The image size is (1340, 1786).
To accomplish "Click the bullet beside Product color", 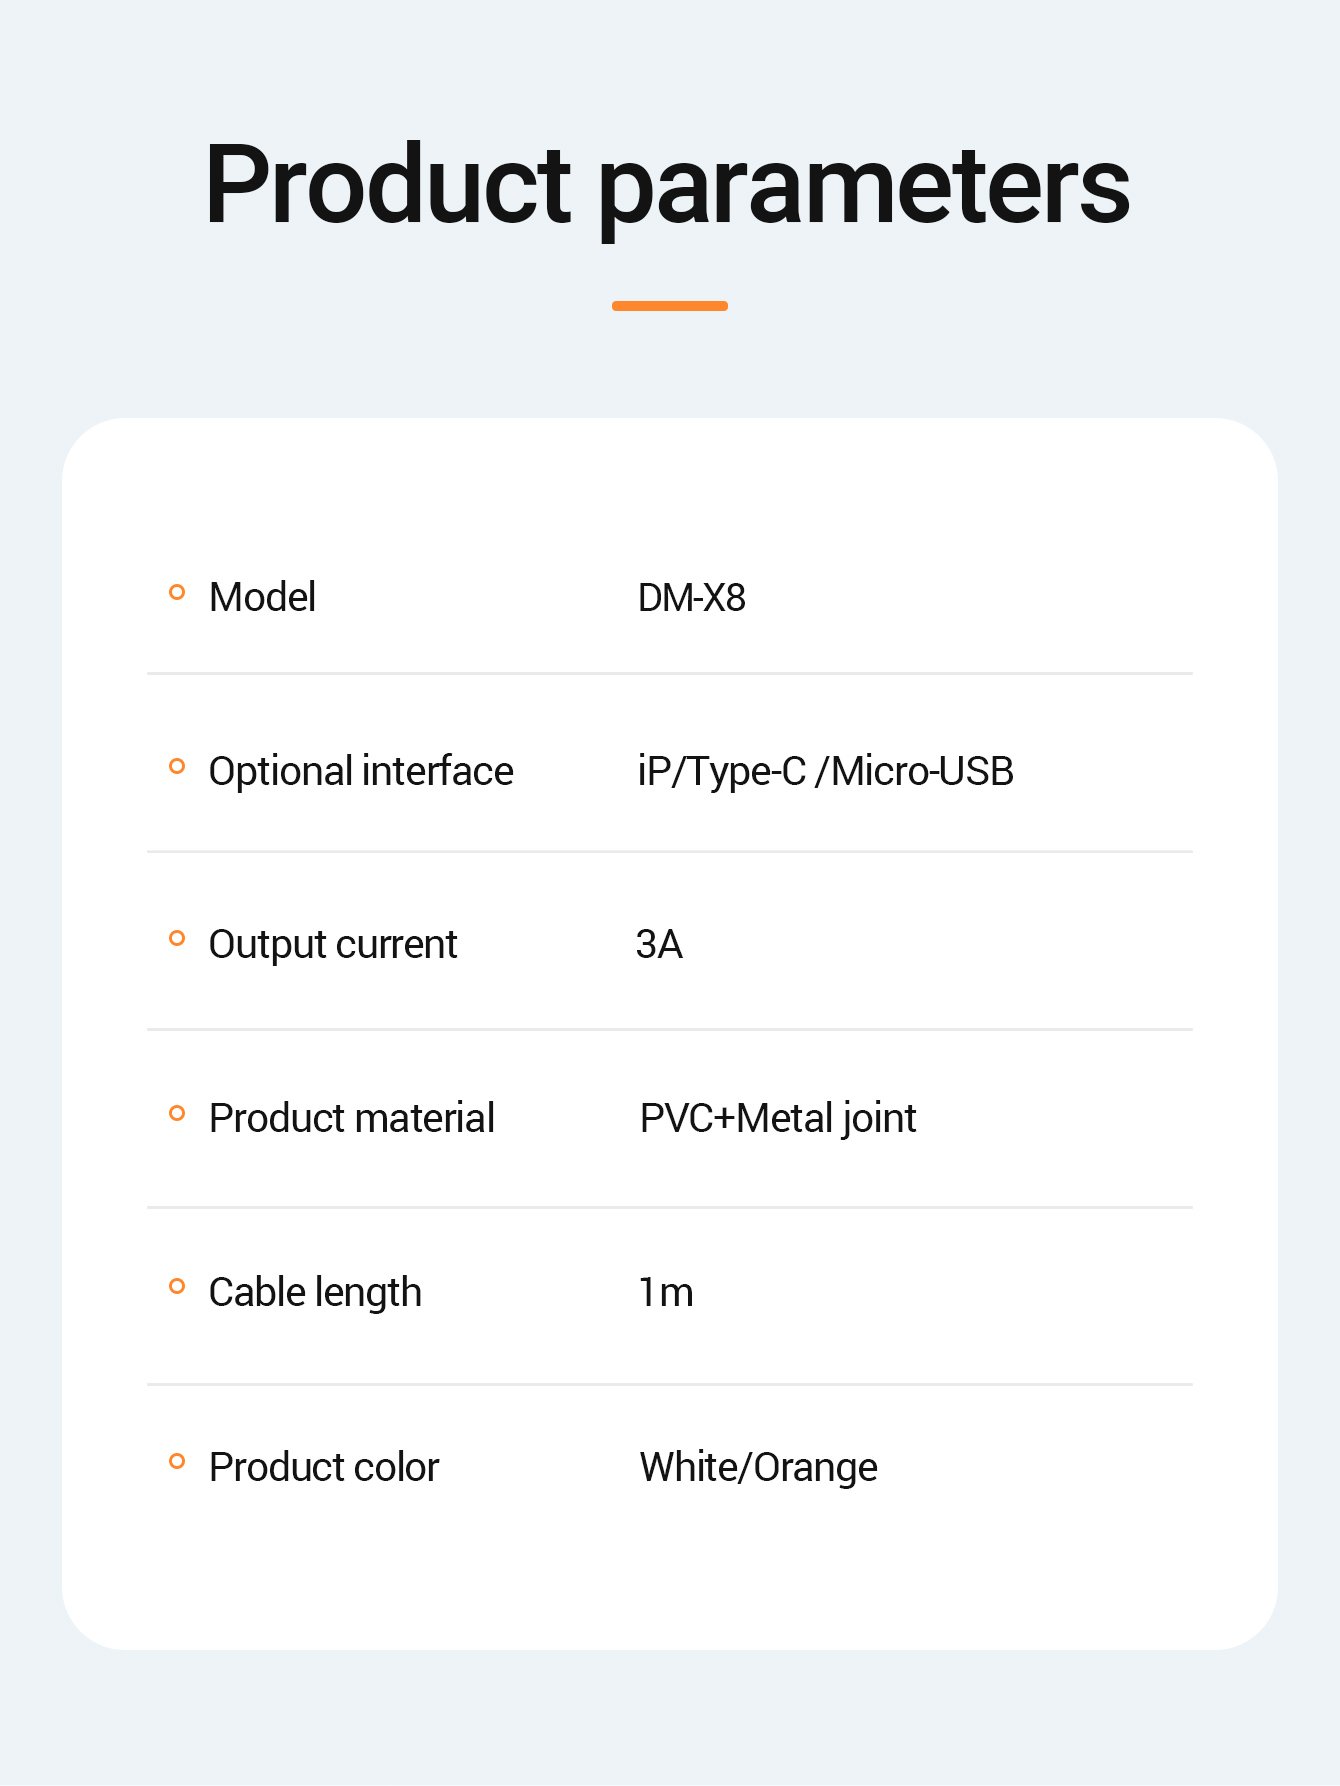I will click(177, 1461).
